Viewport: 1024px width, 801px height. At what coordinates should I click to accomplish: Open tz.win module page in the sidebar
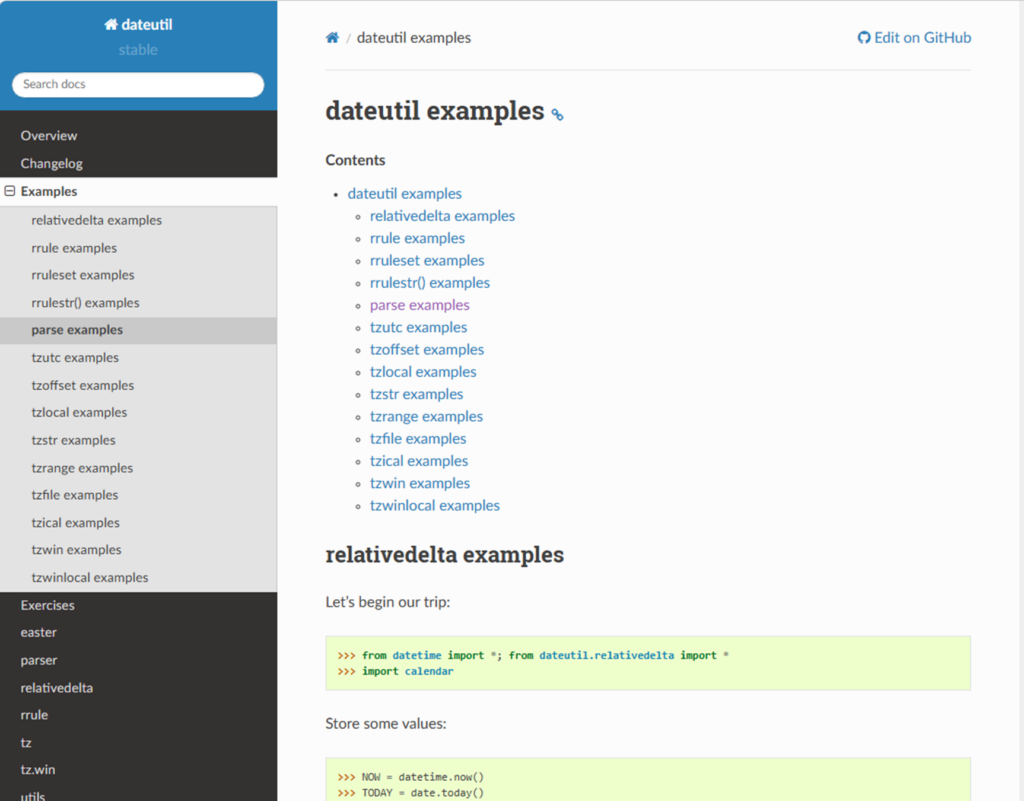click(38, 770)
